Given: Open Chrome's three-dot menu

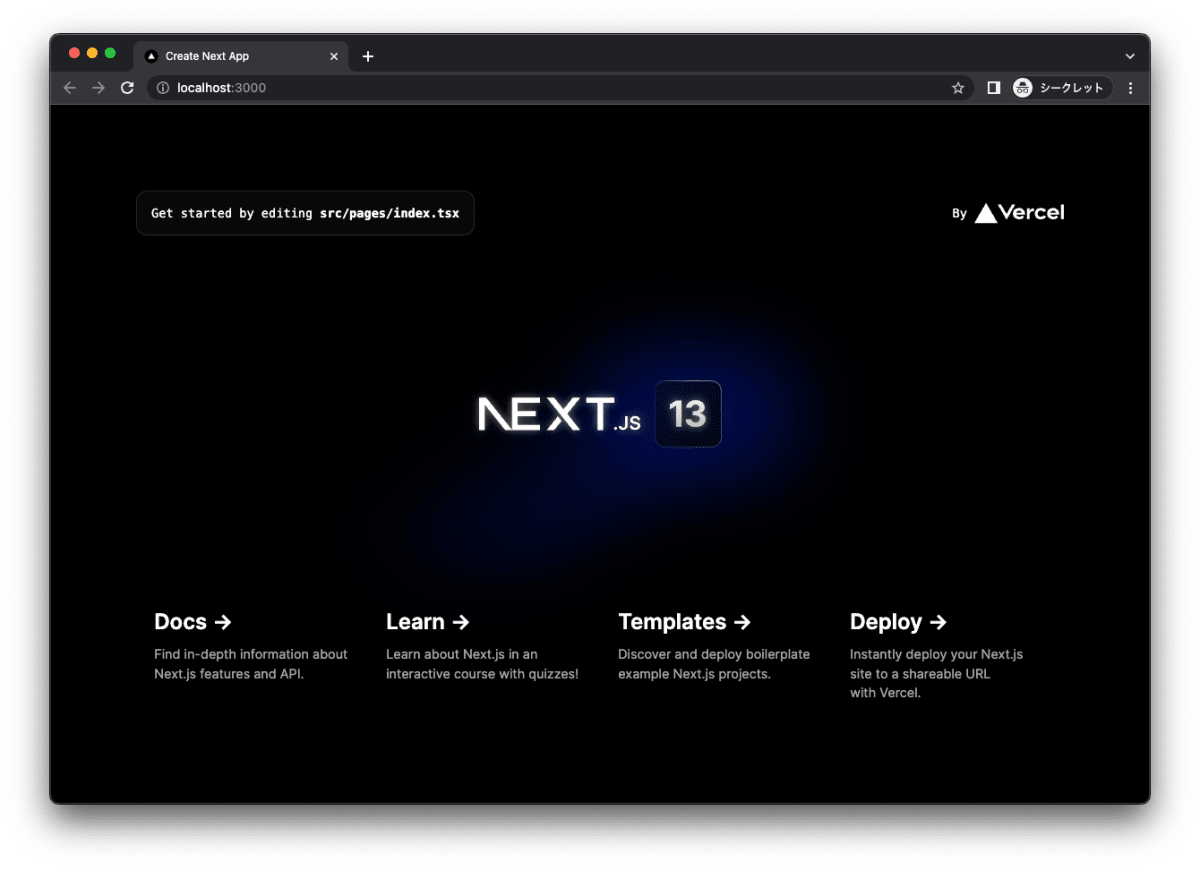Looking at the screenshot, I should [x=1130, y=88].
